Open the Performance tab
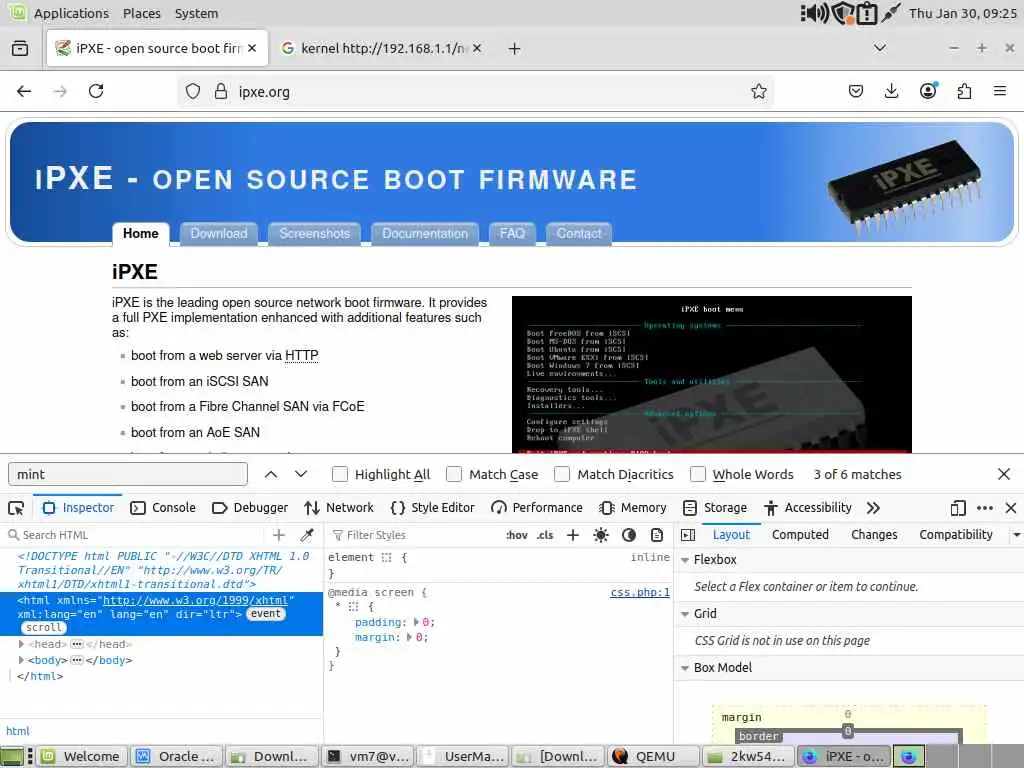1024x768 pixels. point(537,508)
